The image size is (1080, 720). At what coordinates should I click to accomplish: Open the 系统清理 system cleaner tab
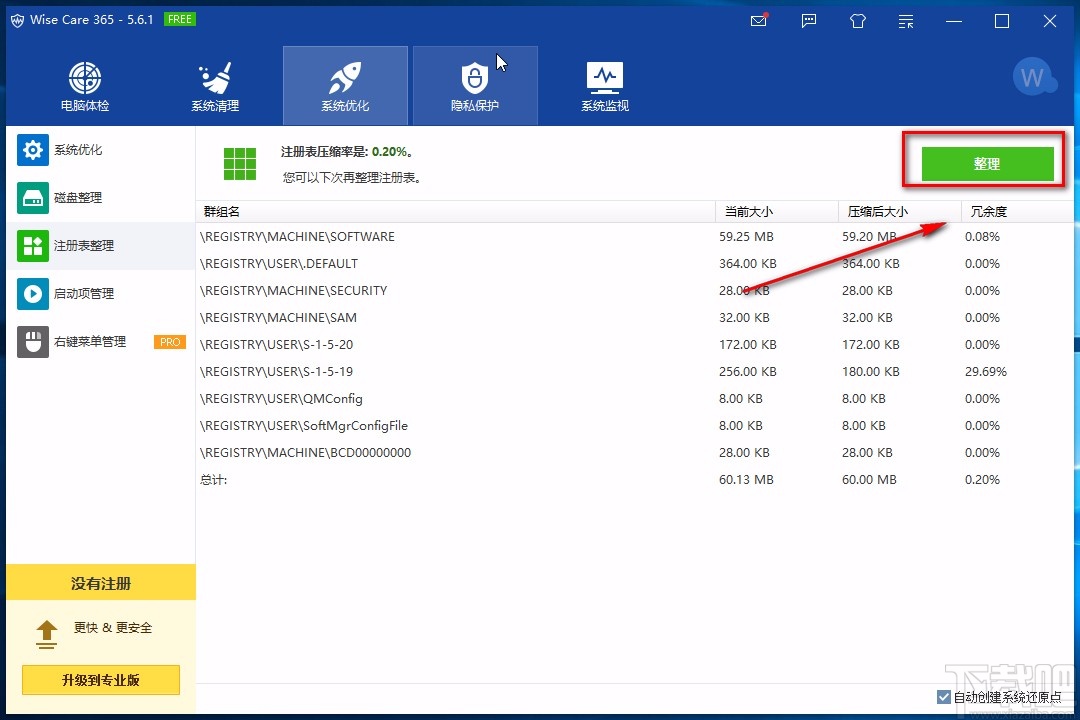tap(215, 85)
